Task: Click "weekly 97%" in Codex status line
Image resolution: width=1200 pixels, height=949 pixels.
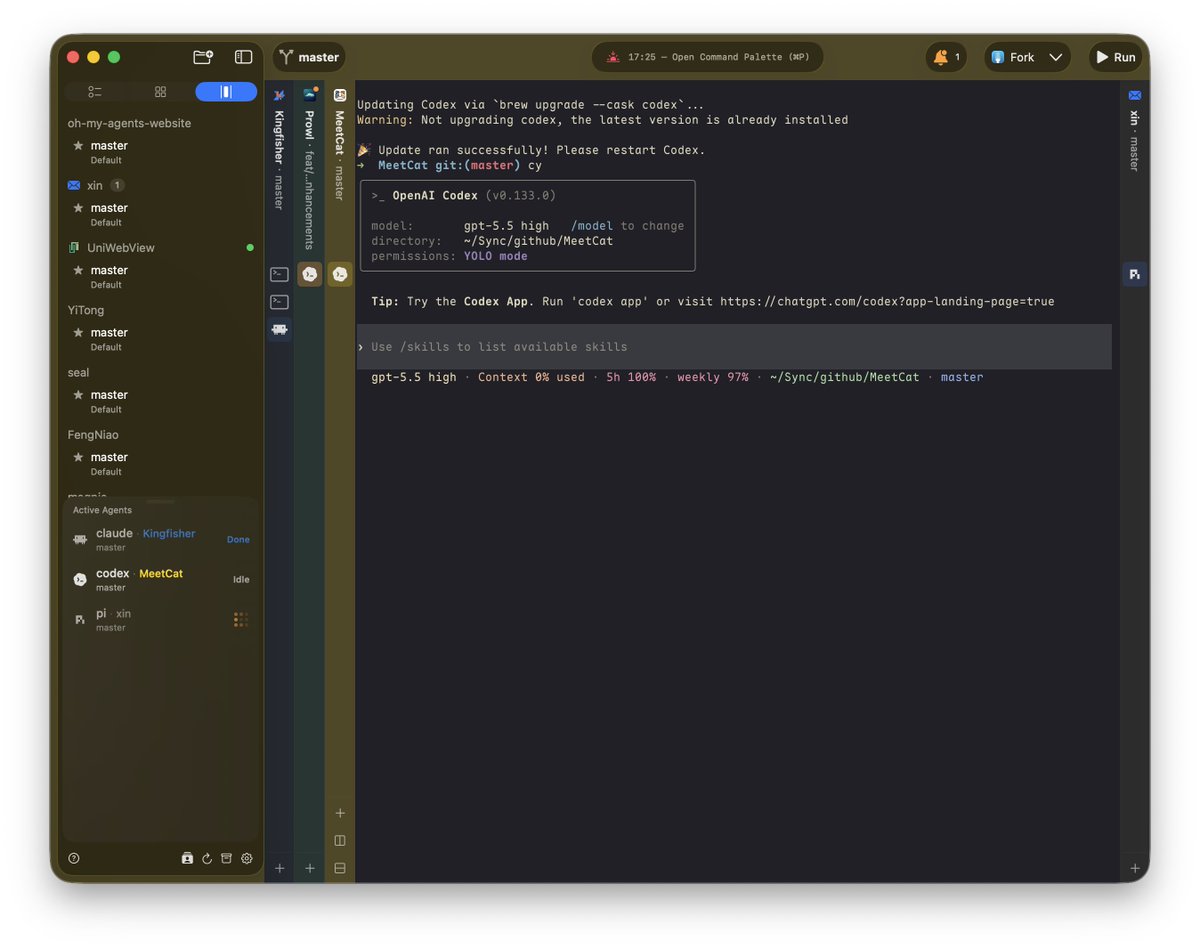Action: click(x=713, y=377)
